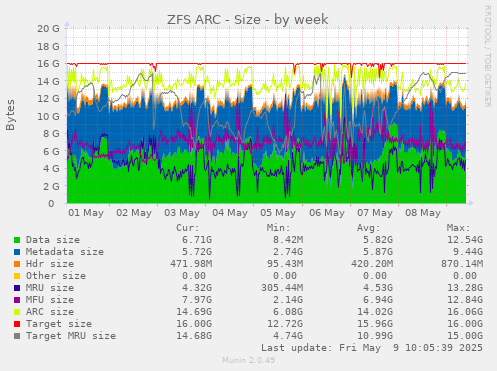Click Target MRU size maximum value 15.00G

465,336
